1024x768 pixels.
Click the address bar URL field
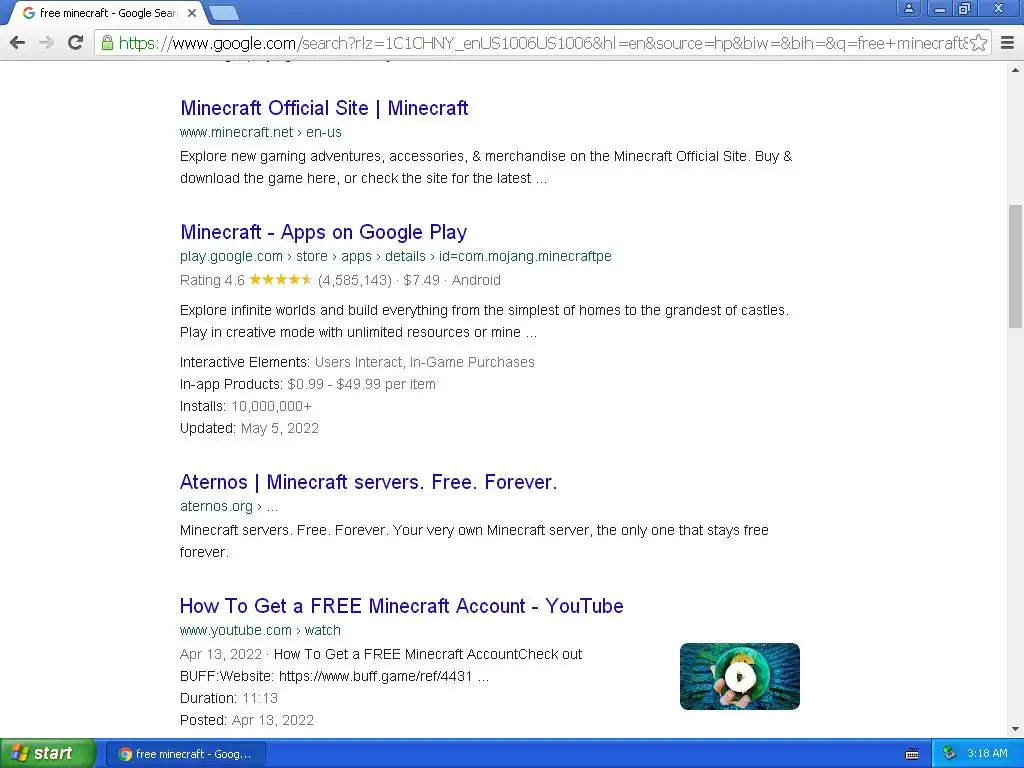(x=542, y=43)
